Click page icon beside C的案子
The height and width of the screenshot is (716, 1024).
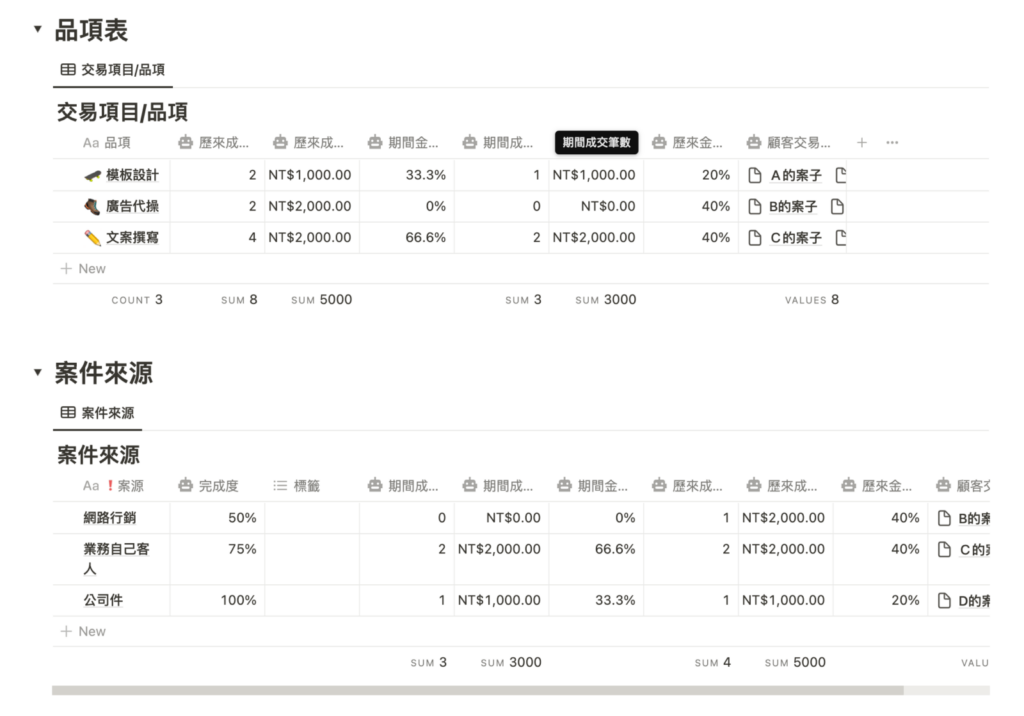point(754,238)
